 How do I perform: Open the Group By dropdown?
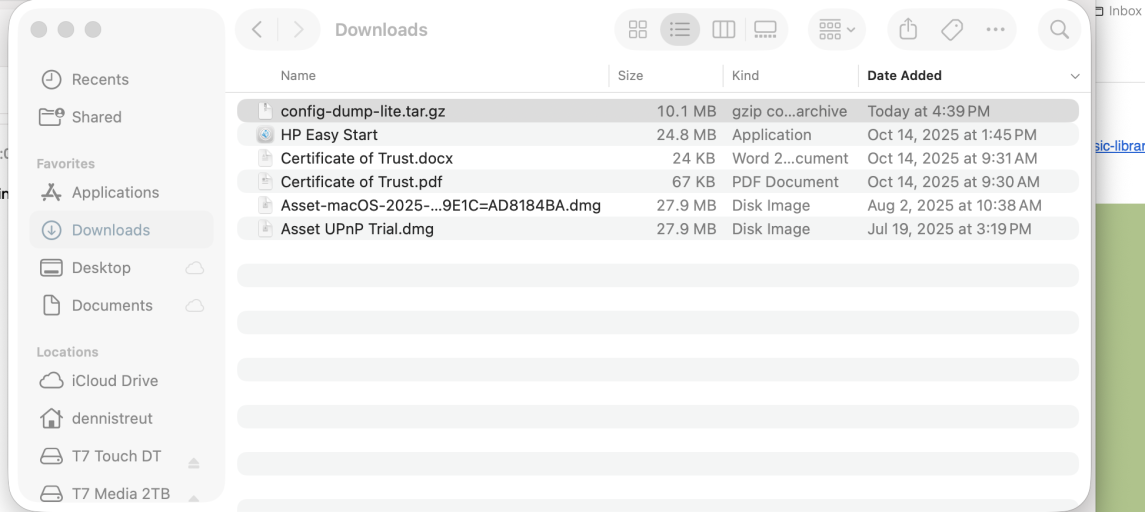pyautogui.click(x=836, y=30)
